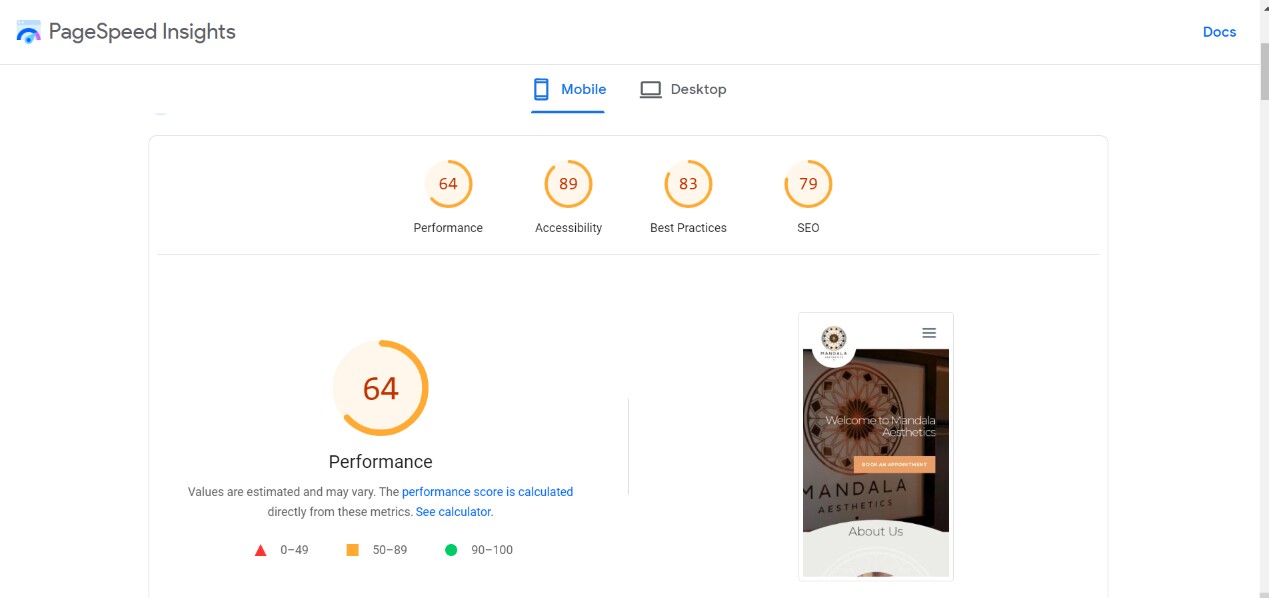The image size is (1269, 598).
Task: Click the PageSpeed Insights logo icon
Action: click(x=28, y=31)
